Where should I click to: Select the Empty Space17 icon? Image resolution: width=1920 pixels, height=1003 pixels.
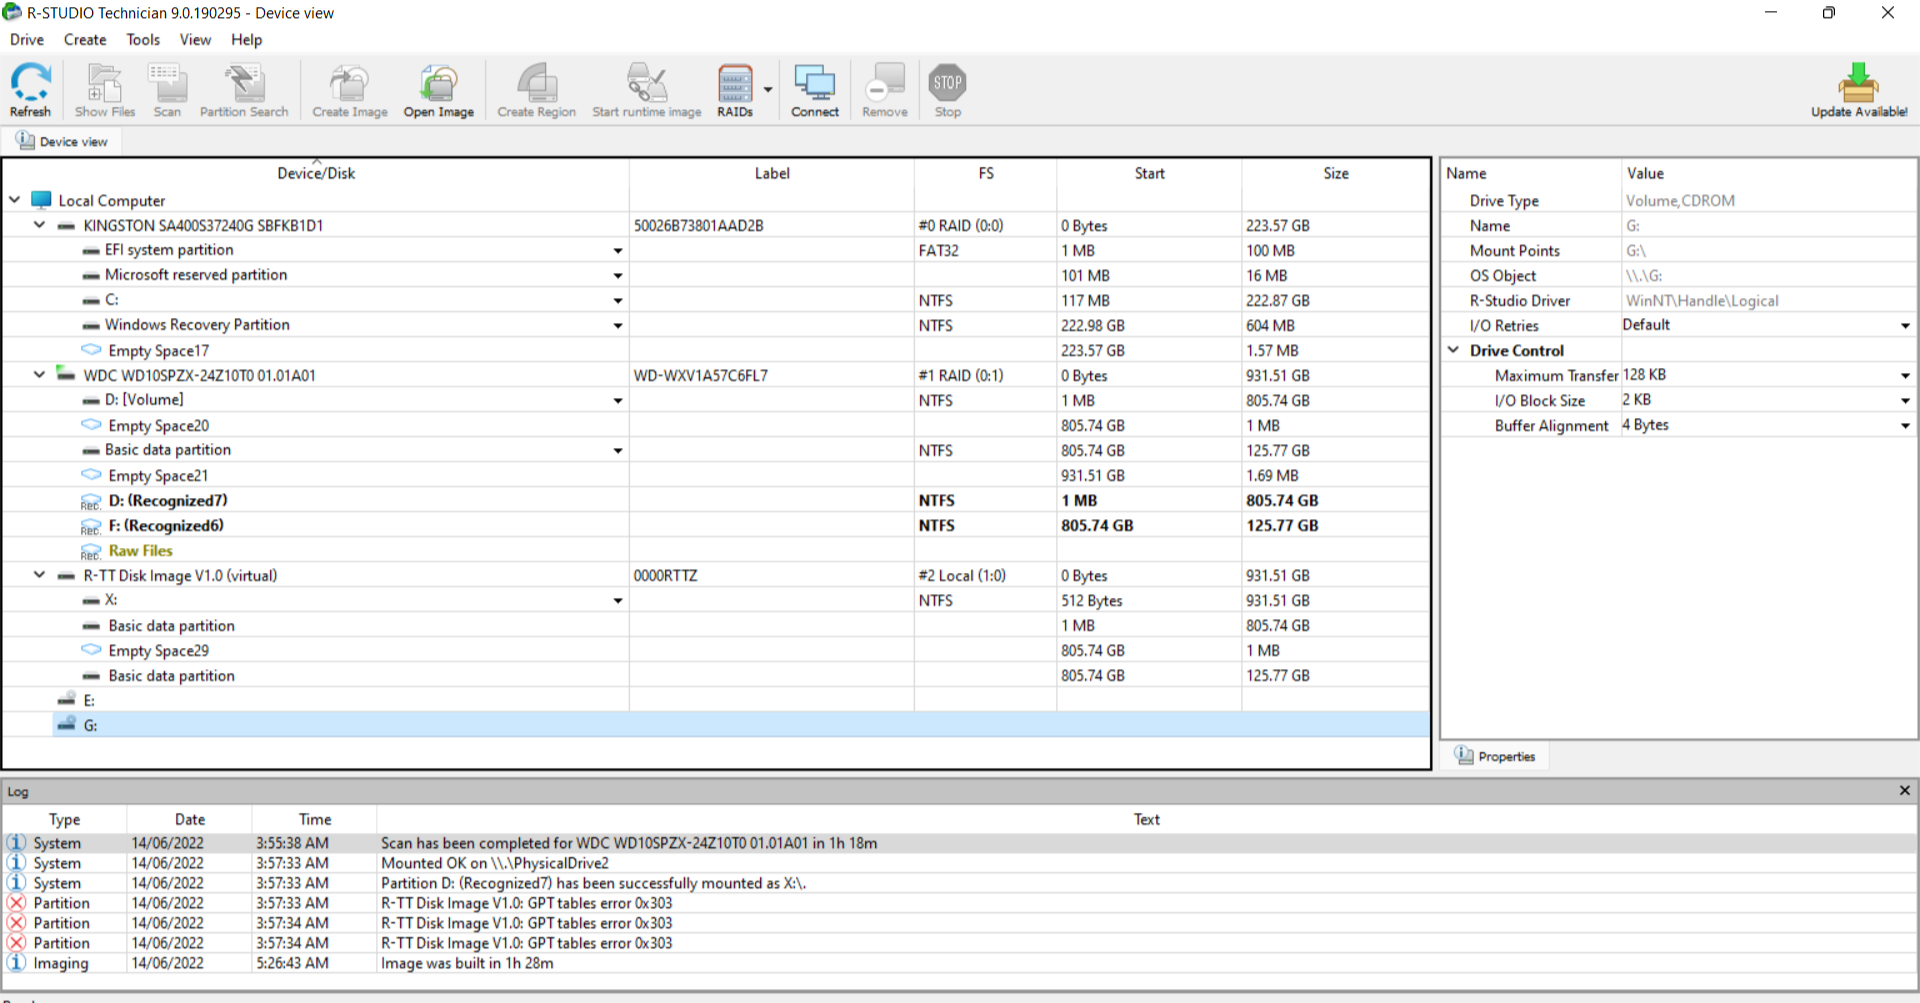pos(91,350)
